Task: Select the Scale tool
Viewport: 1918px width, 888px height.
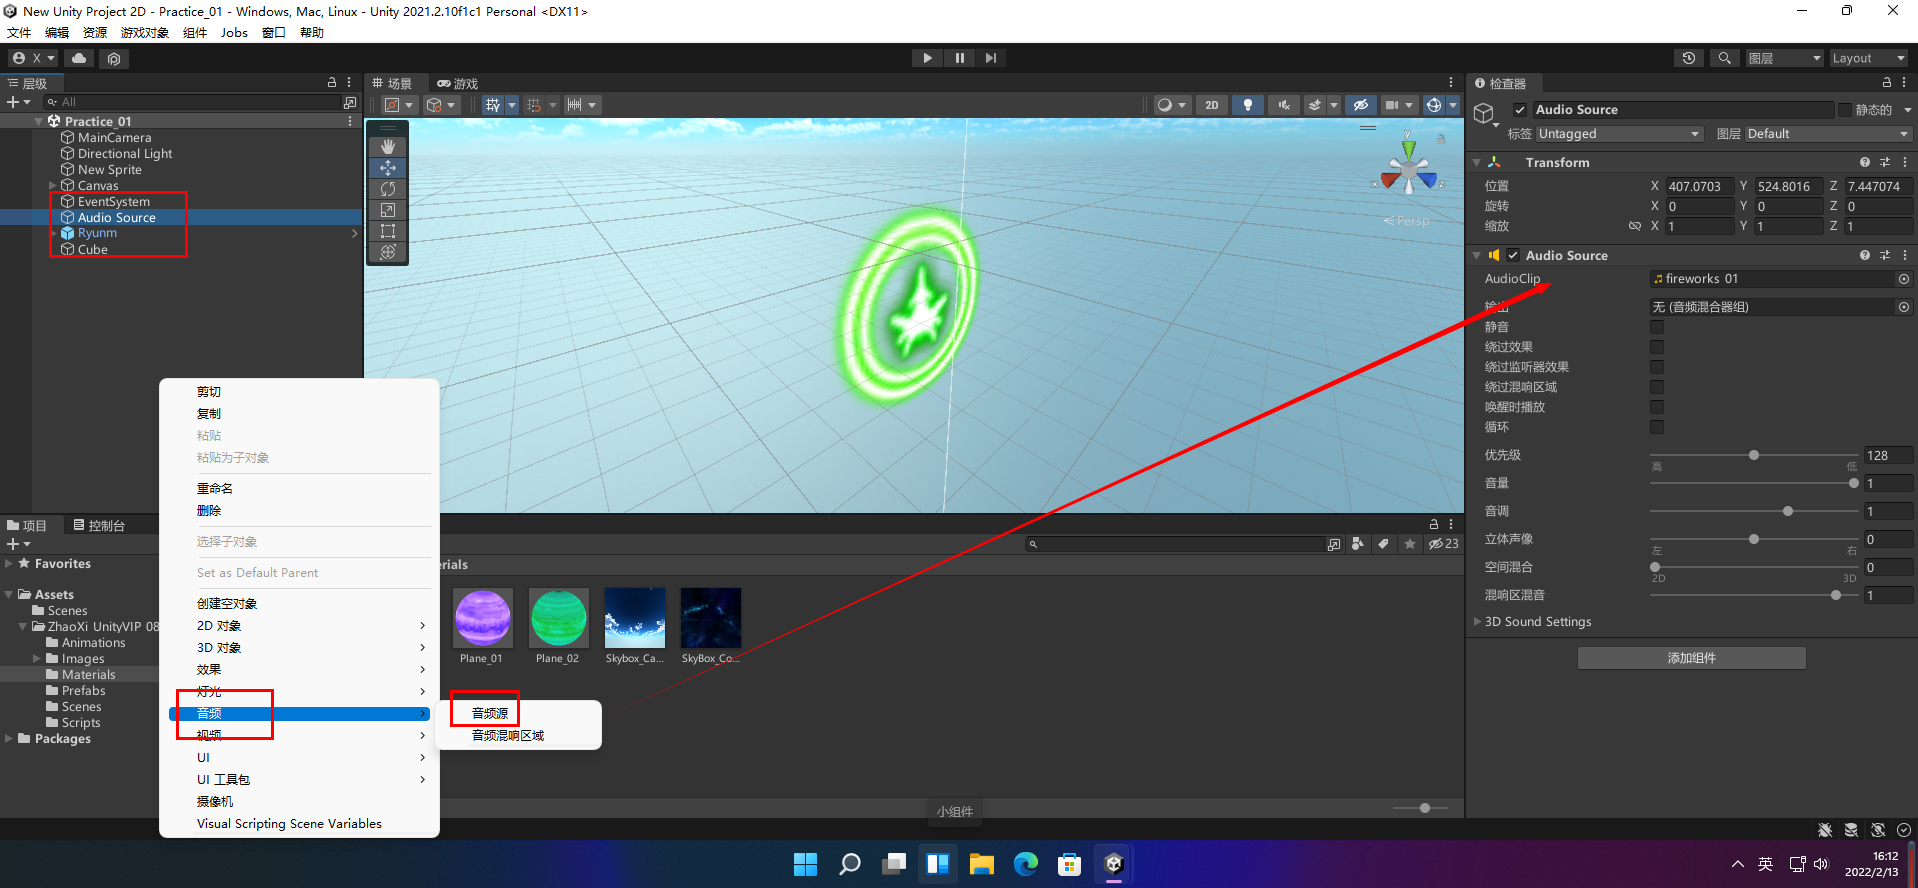Action: click(x=388, y=209)
